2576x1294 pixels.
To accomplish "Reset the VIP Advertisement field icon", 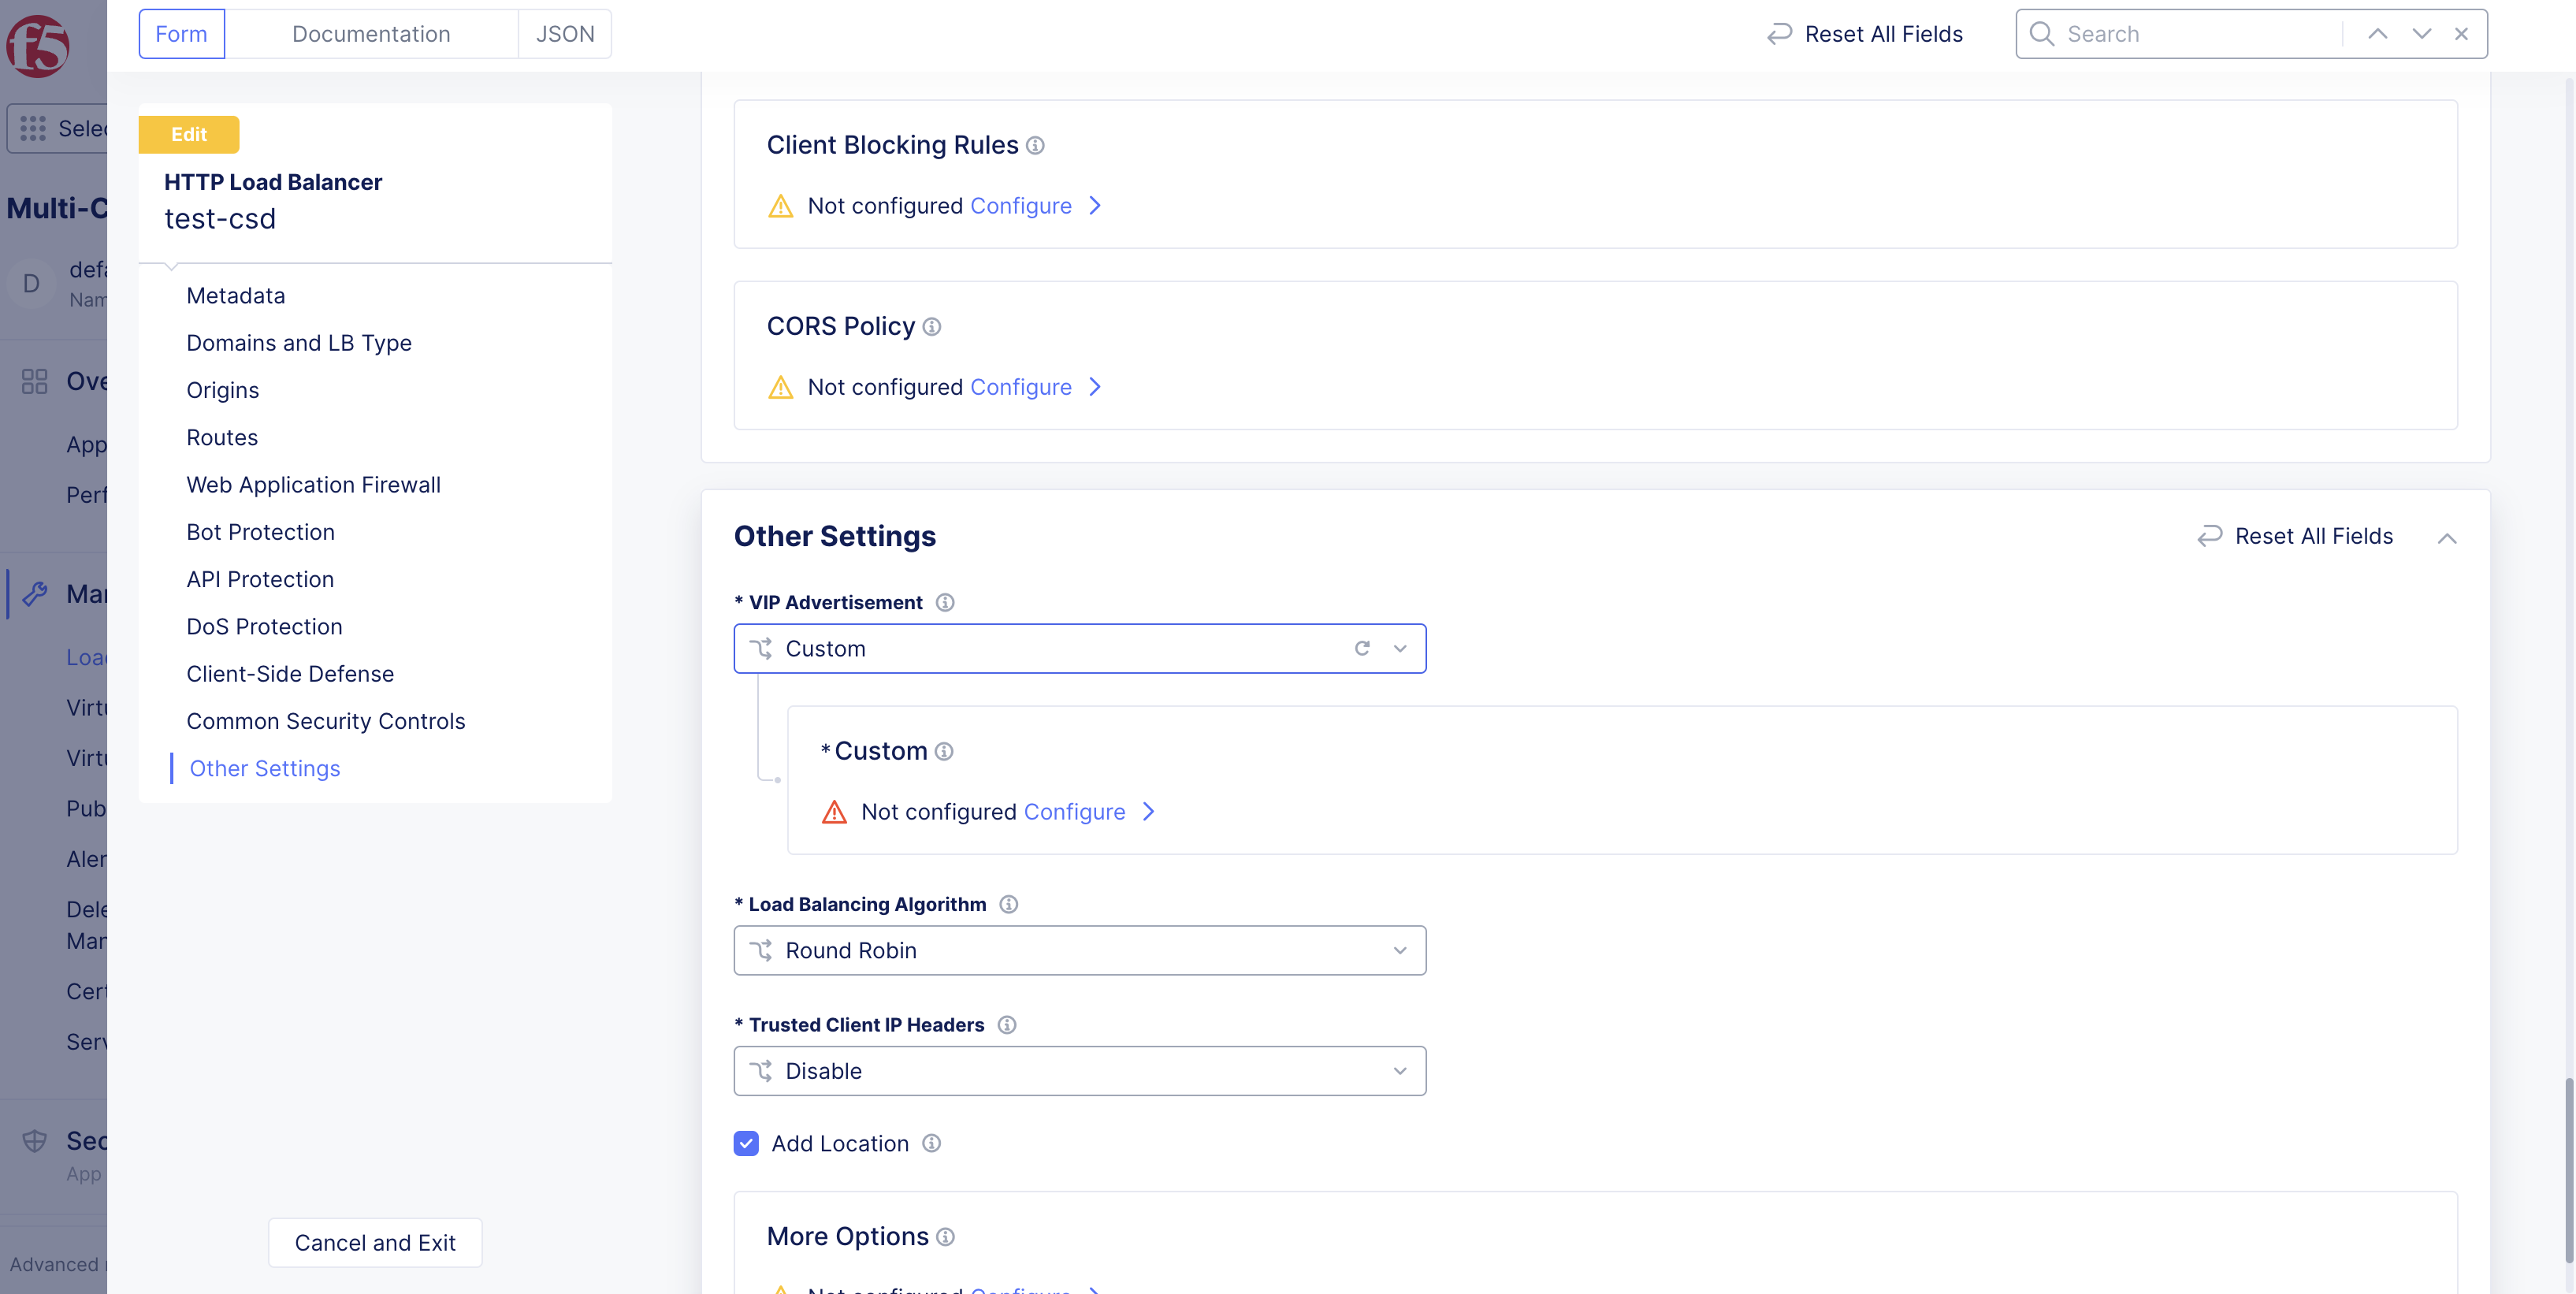I will [1362, 648].
